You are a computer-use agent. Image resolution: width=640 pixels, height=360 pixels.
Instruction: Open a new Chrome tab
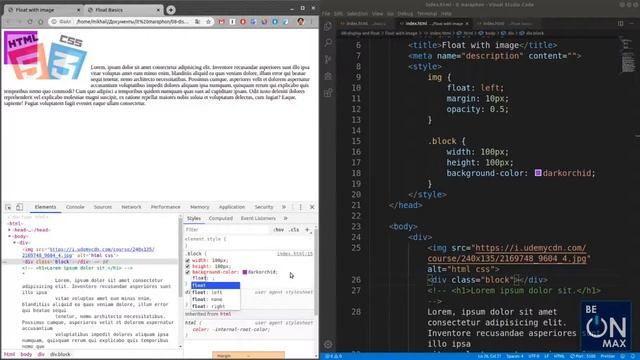(x=171, y=10)
